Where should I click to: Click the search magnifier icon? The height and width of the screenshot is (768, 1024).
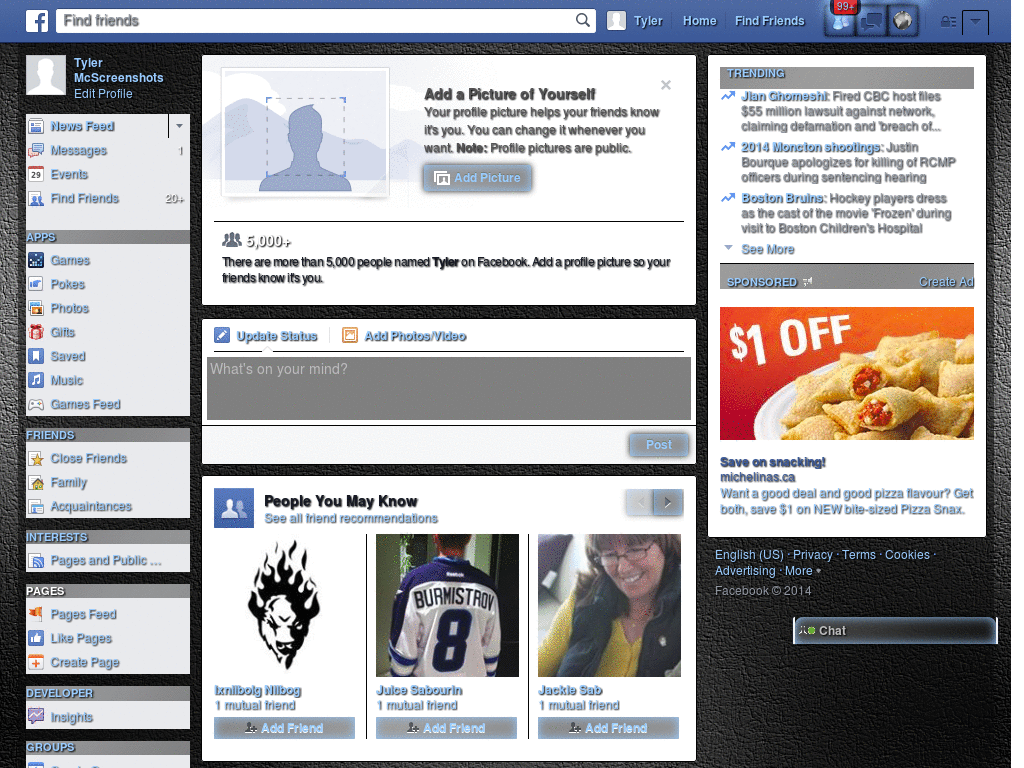[583, 20]
